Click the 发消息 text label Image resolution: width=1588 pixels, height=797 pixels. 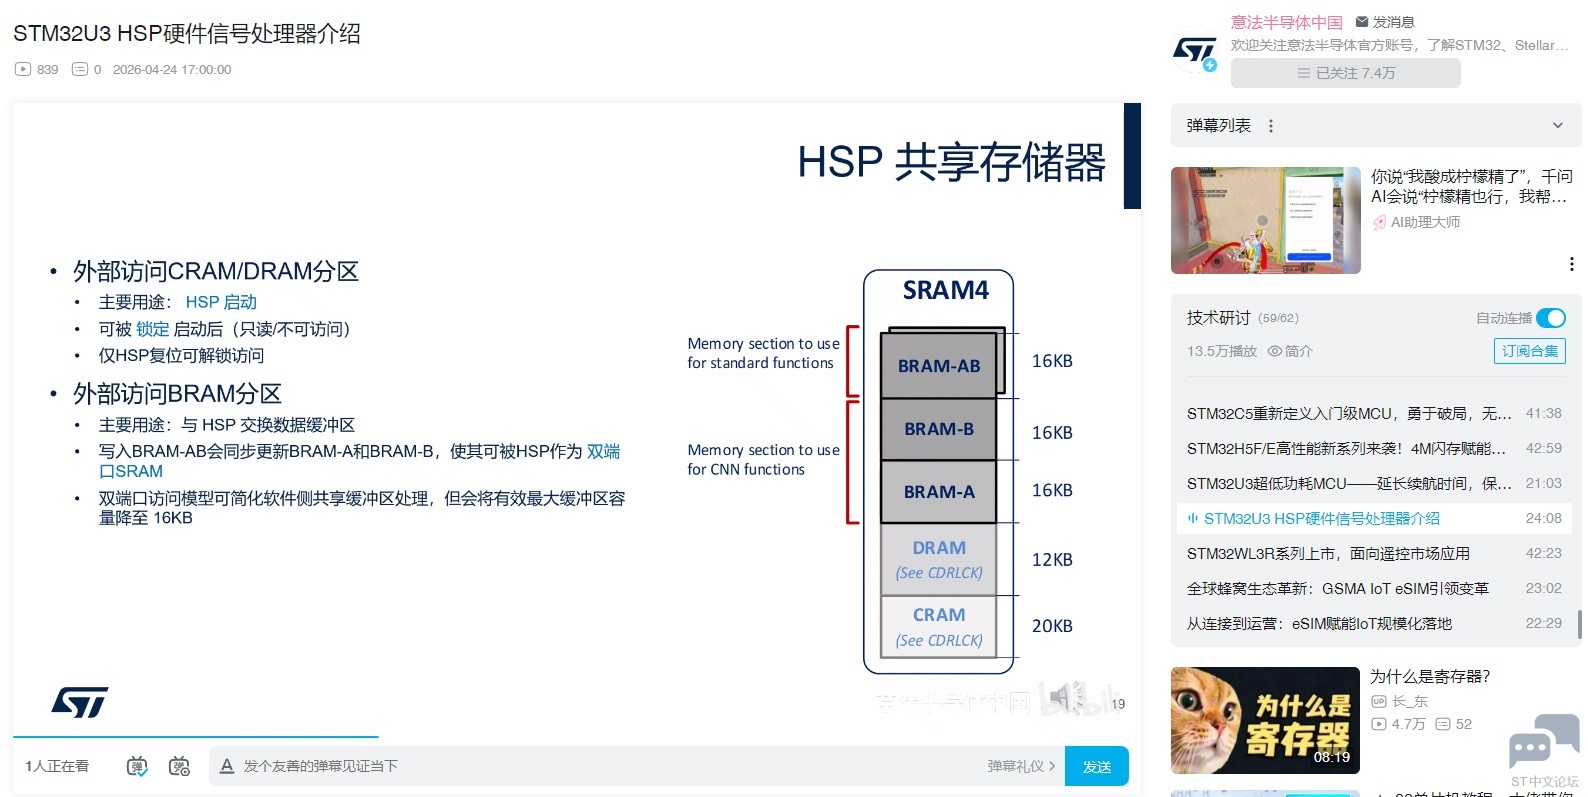point(1393,22)
